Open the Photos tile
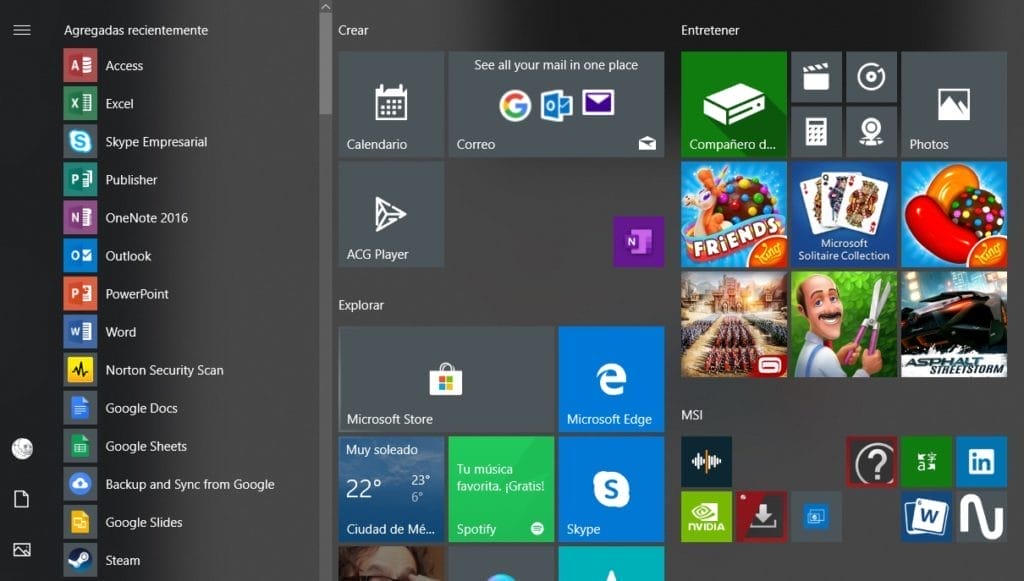The image size is (1024, 581). tap(953, 104)
